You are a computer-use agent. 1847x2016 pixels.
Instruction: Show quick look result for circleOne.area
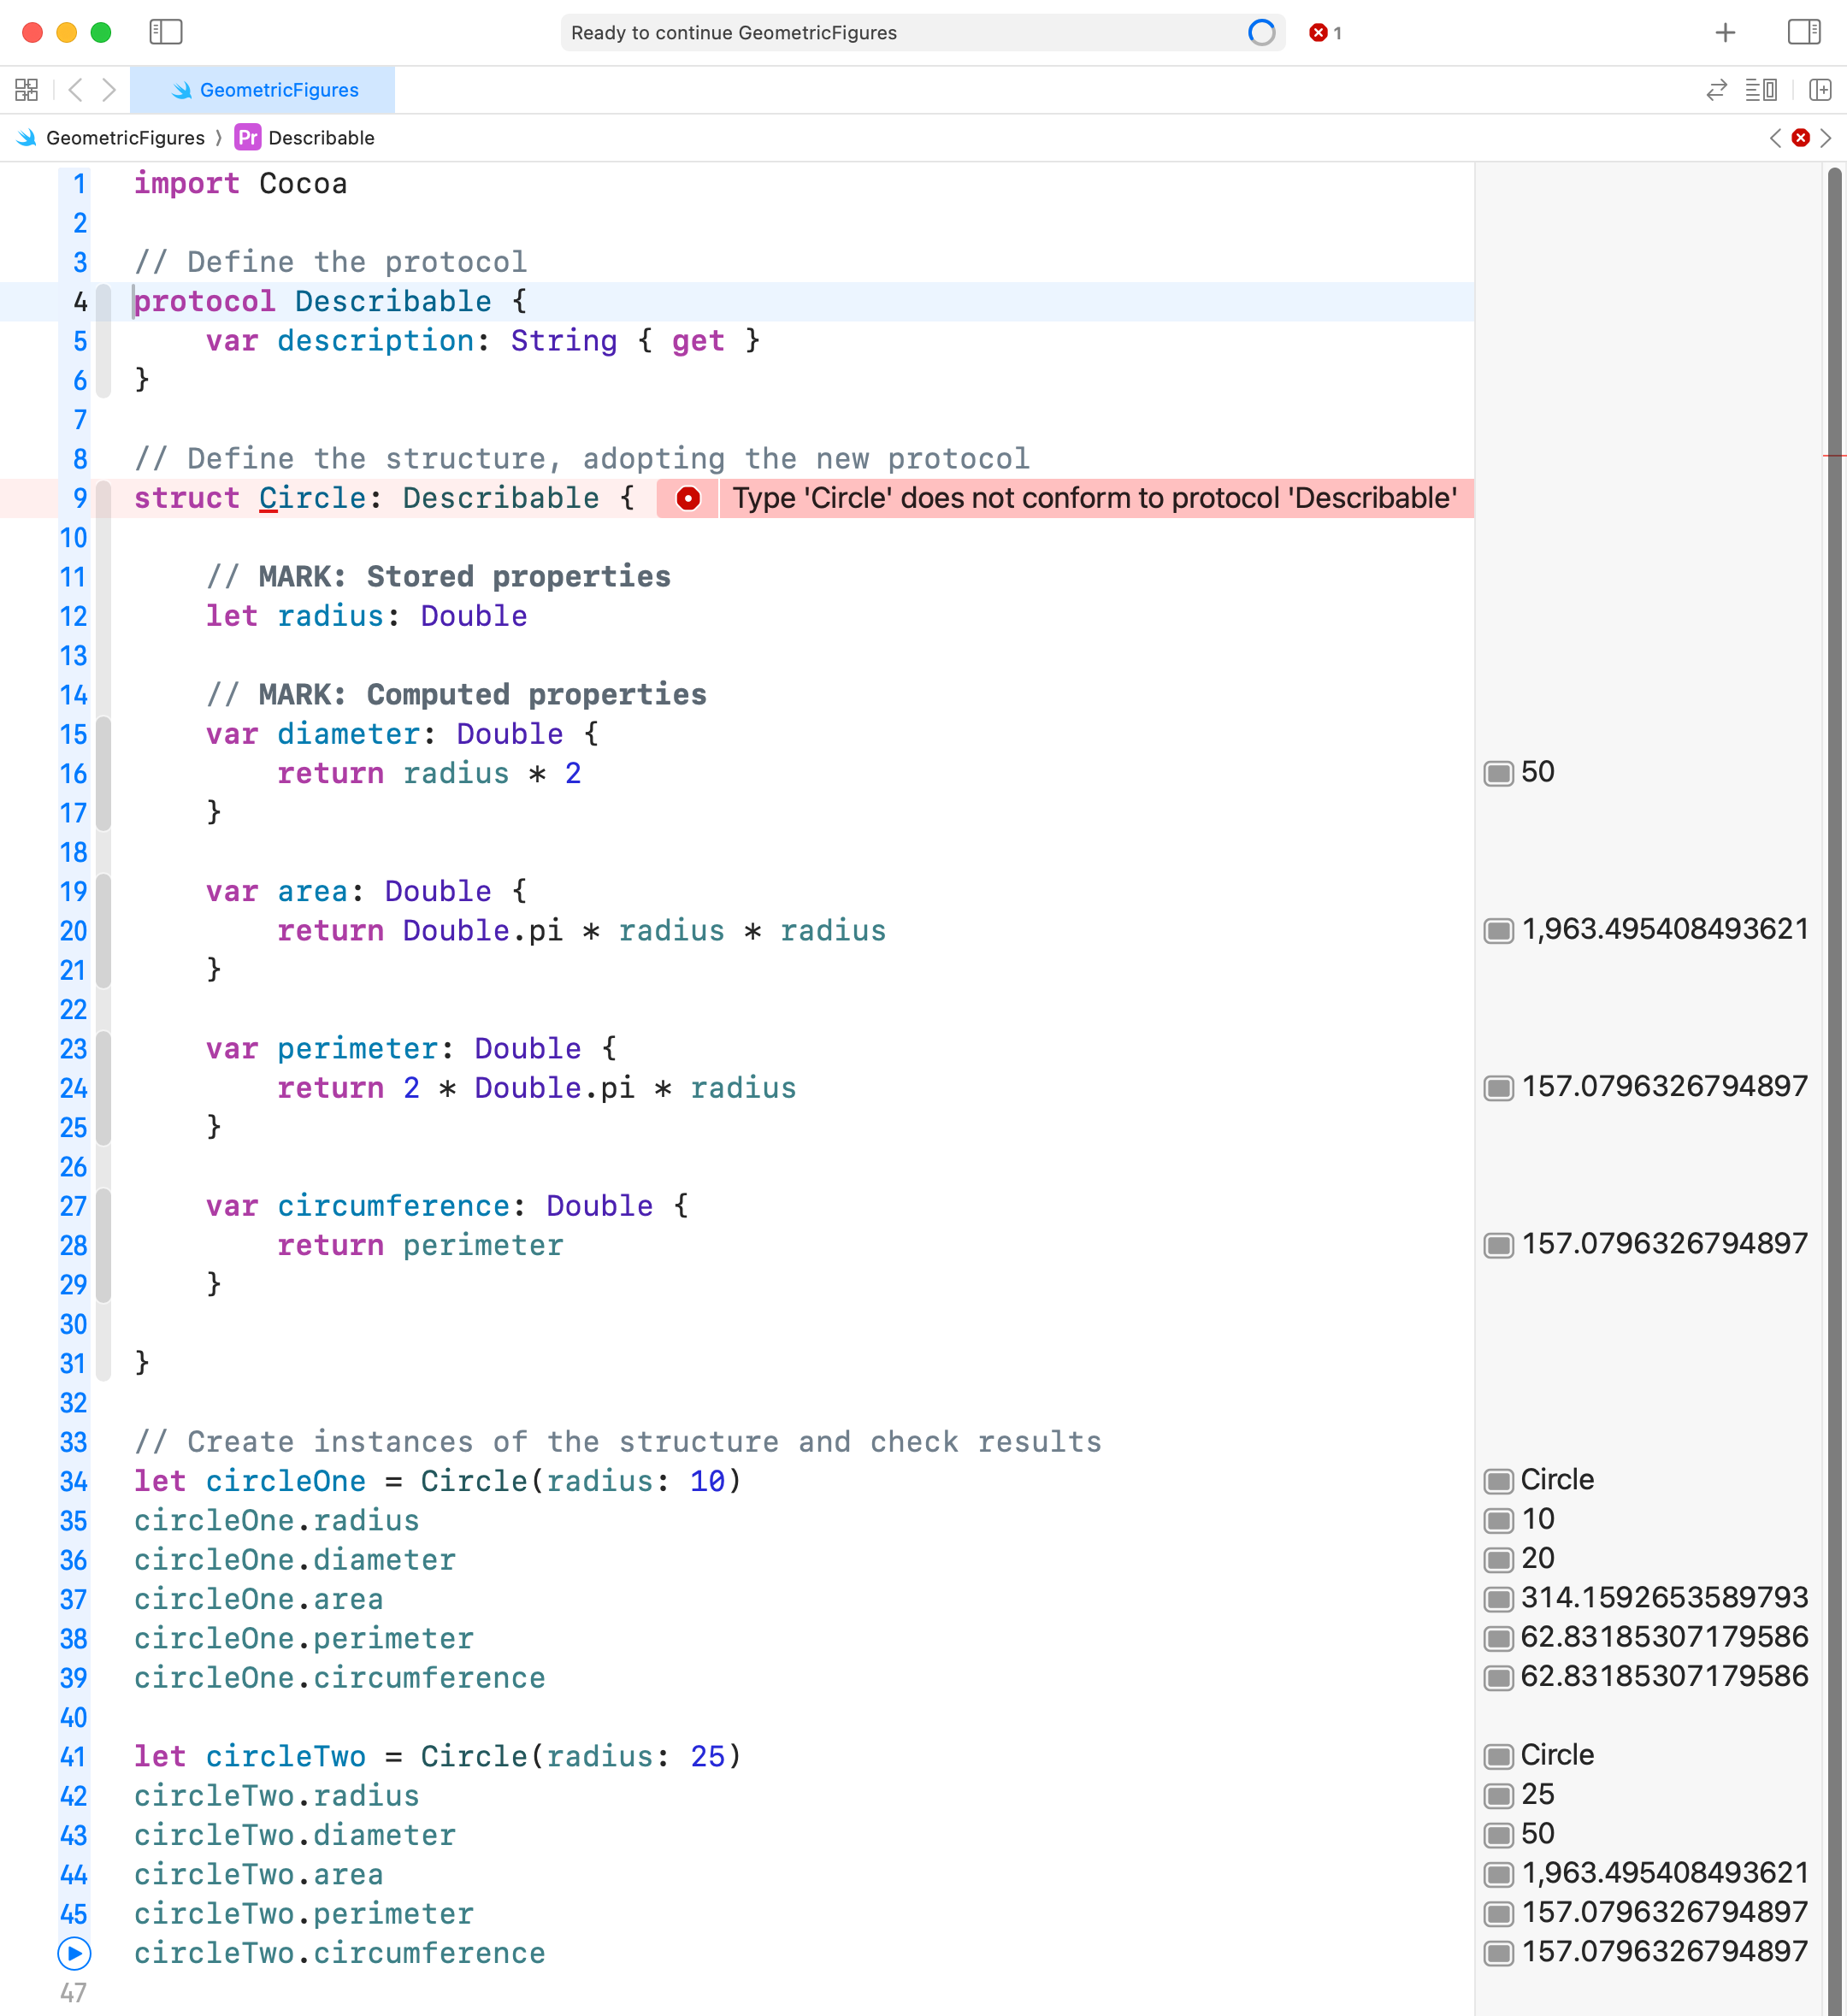pos(1498,1599)
